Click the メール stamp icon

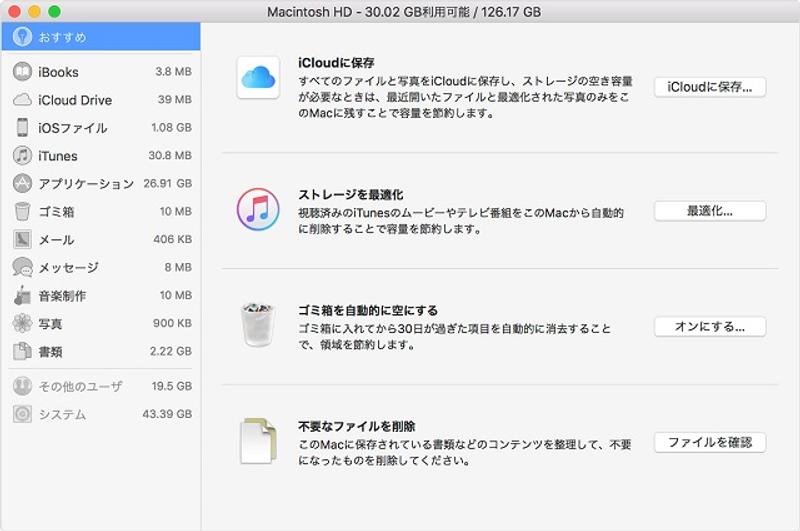coord(22,239)
